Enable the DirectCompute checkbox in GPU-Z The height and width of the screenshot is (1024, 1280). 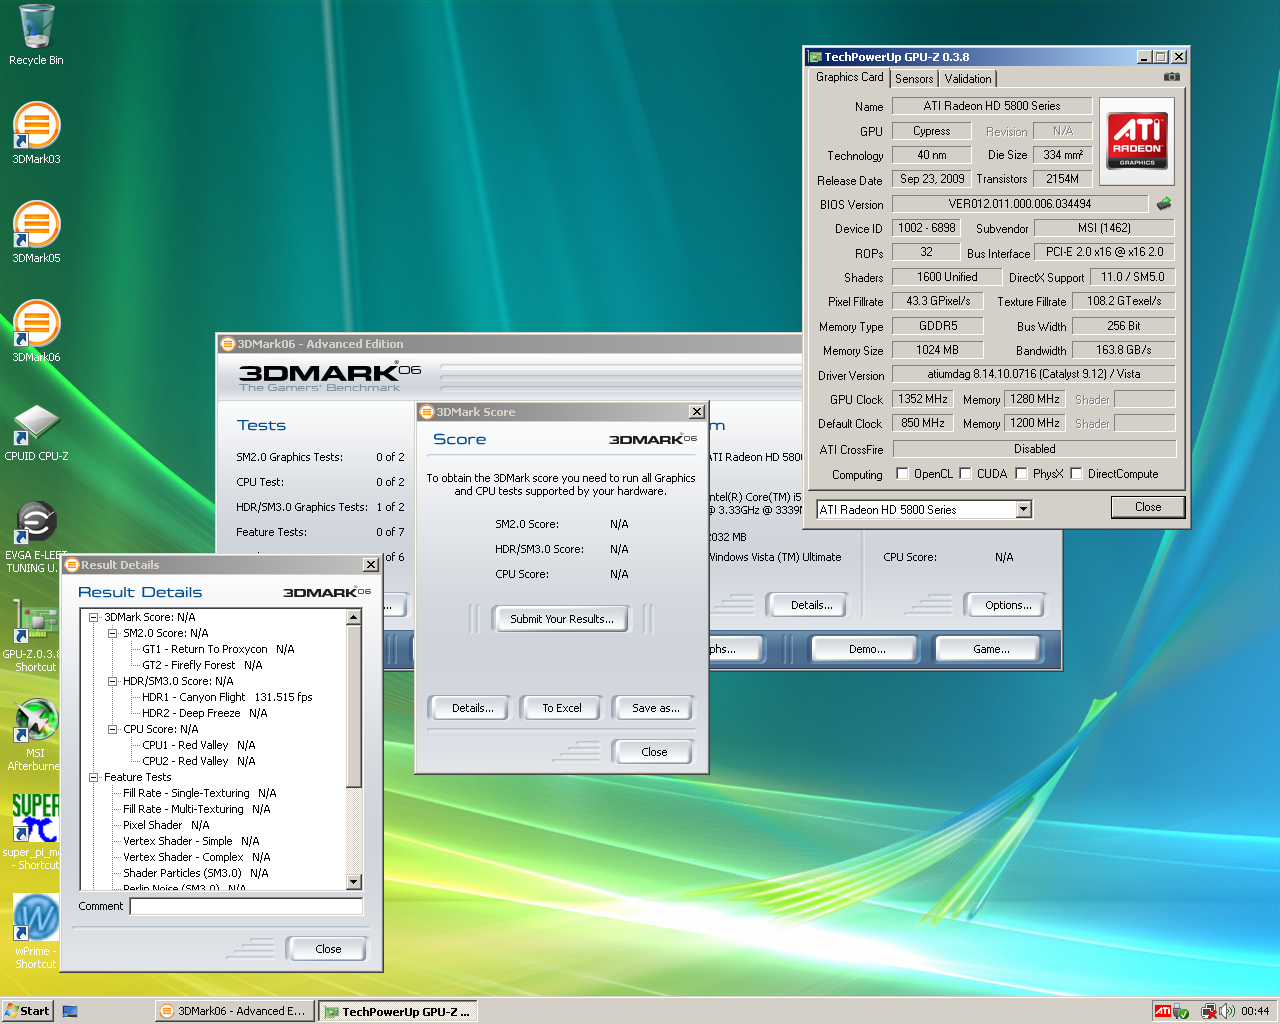click(x=1076, y=474)
